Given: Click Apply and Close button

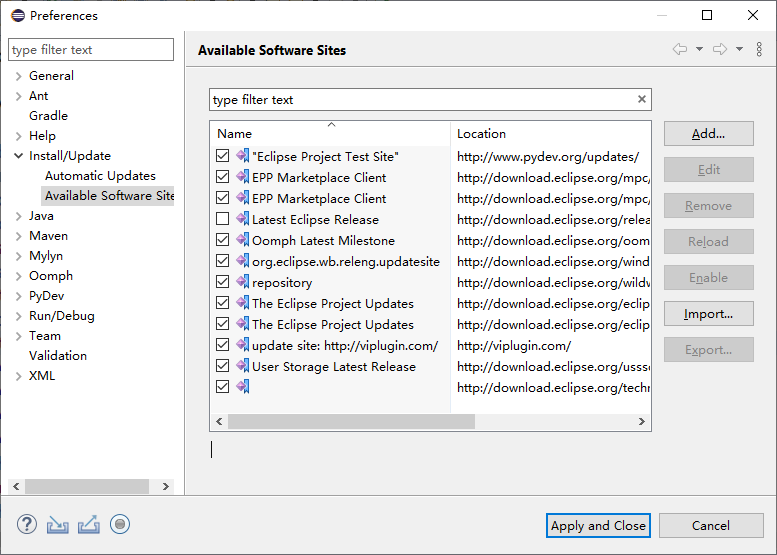Looking at the screenshot, I should 599,525.
